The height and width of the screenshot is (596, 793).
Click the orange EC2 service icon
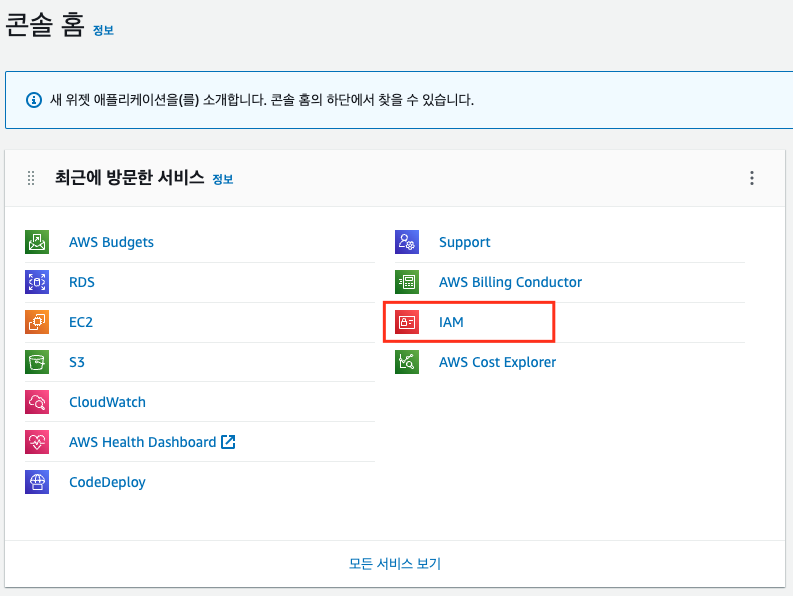click(x=37, y=322)
